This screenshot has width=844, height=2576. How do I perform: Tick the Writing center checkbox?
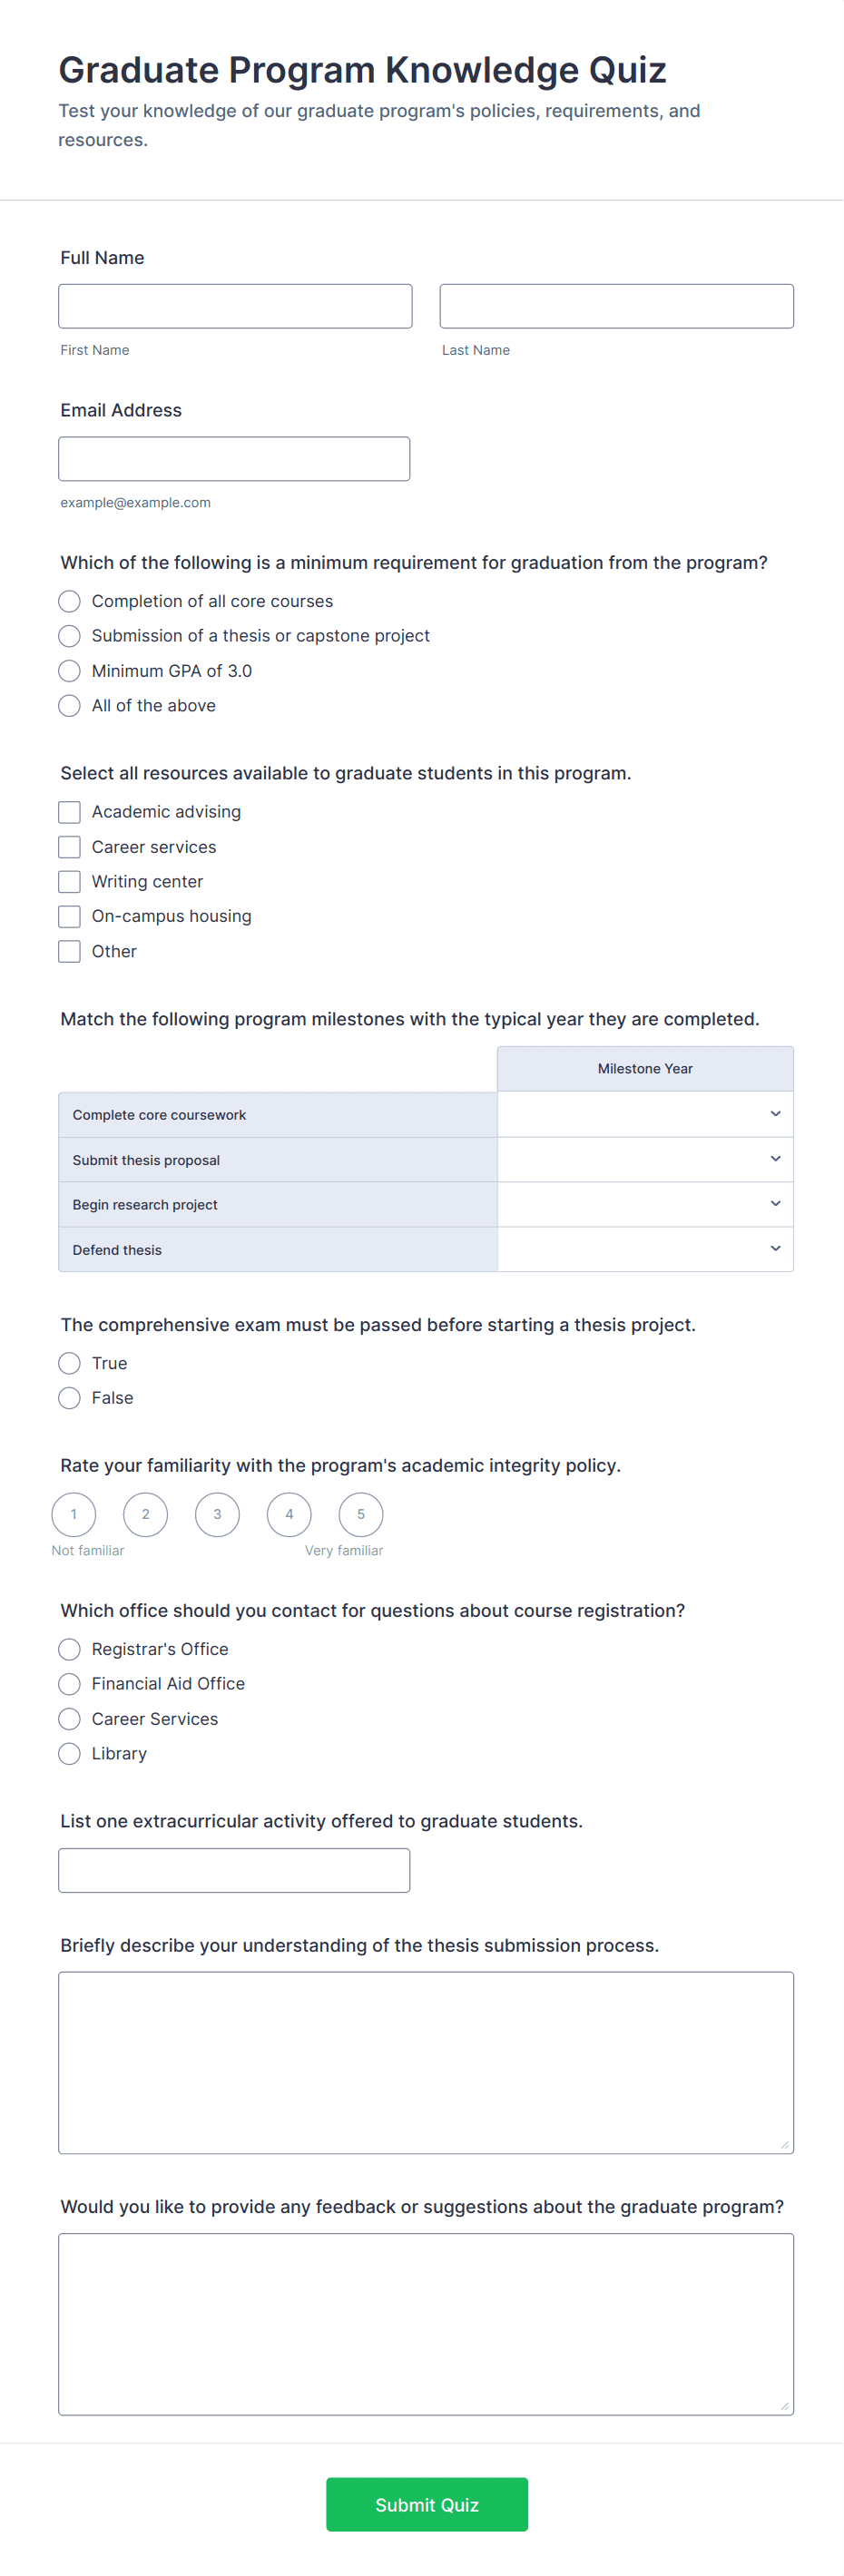pos(69,882)
